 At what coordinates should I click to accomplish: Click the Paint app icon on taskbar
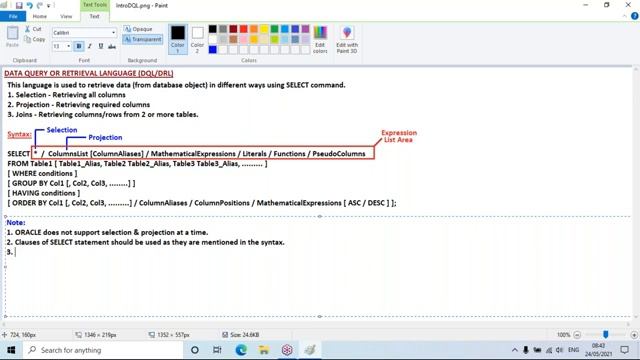click(x=310, y=350)
